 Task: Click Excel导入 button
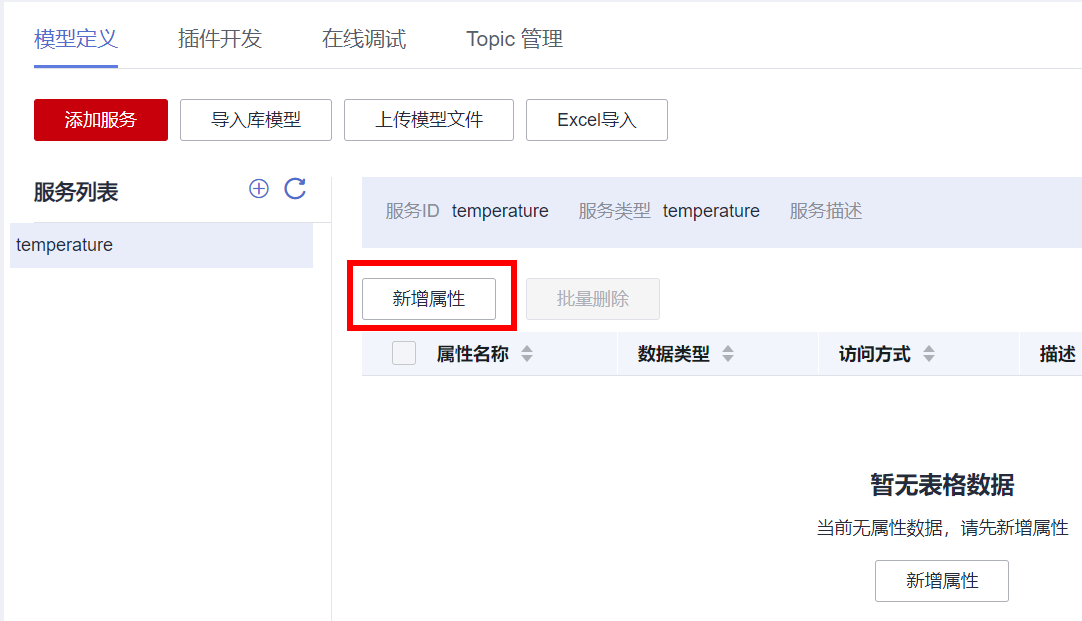pyautogui.click(x=597, y=120)
